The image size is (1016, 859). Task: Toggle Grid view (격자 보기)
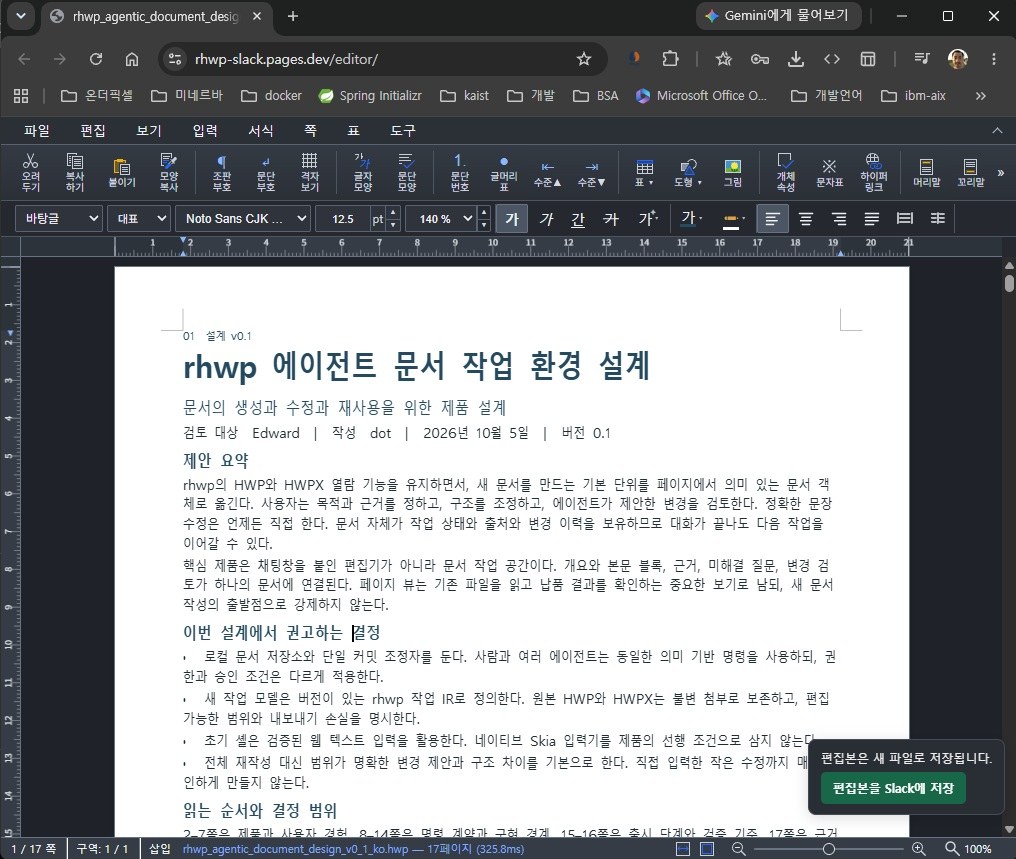tap(310, 172)
